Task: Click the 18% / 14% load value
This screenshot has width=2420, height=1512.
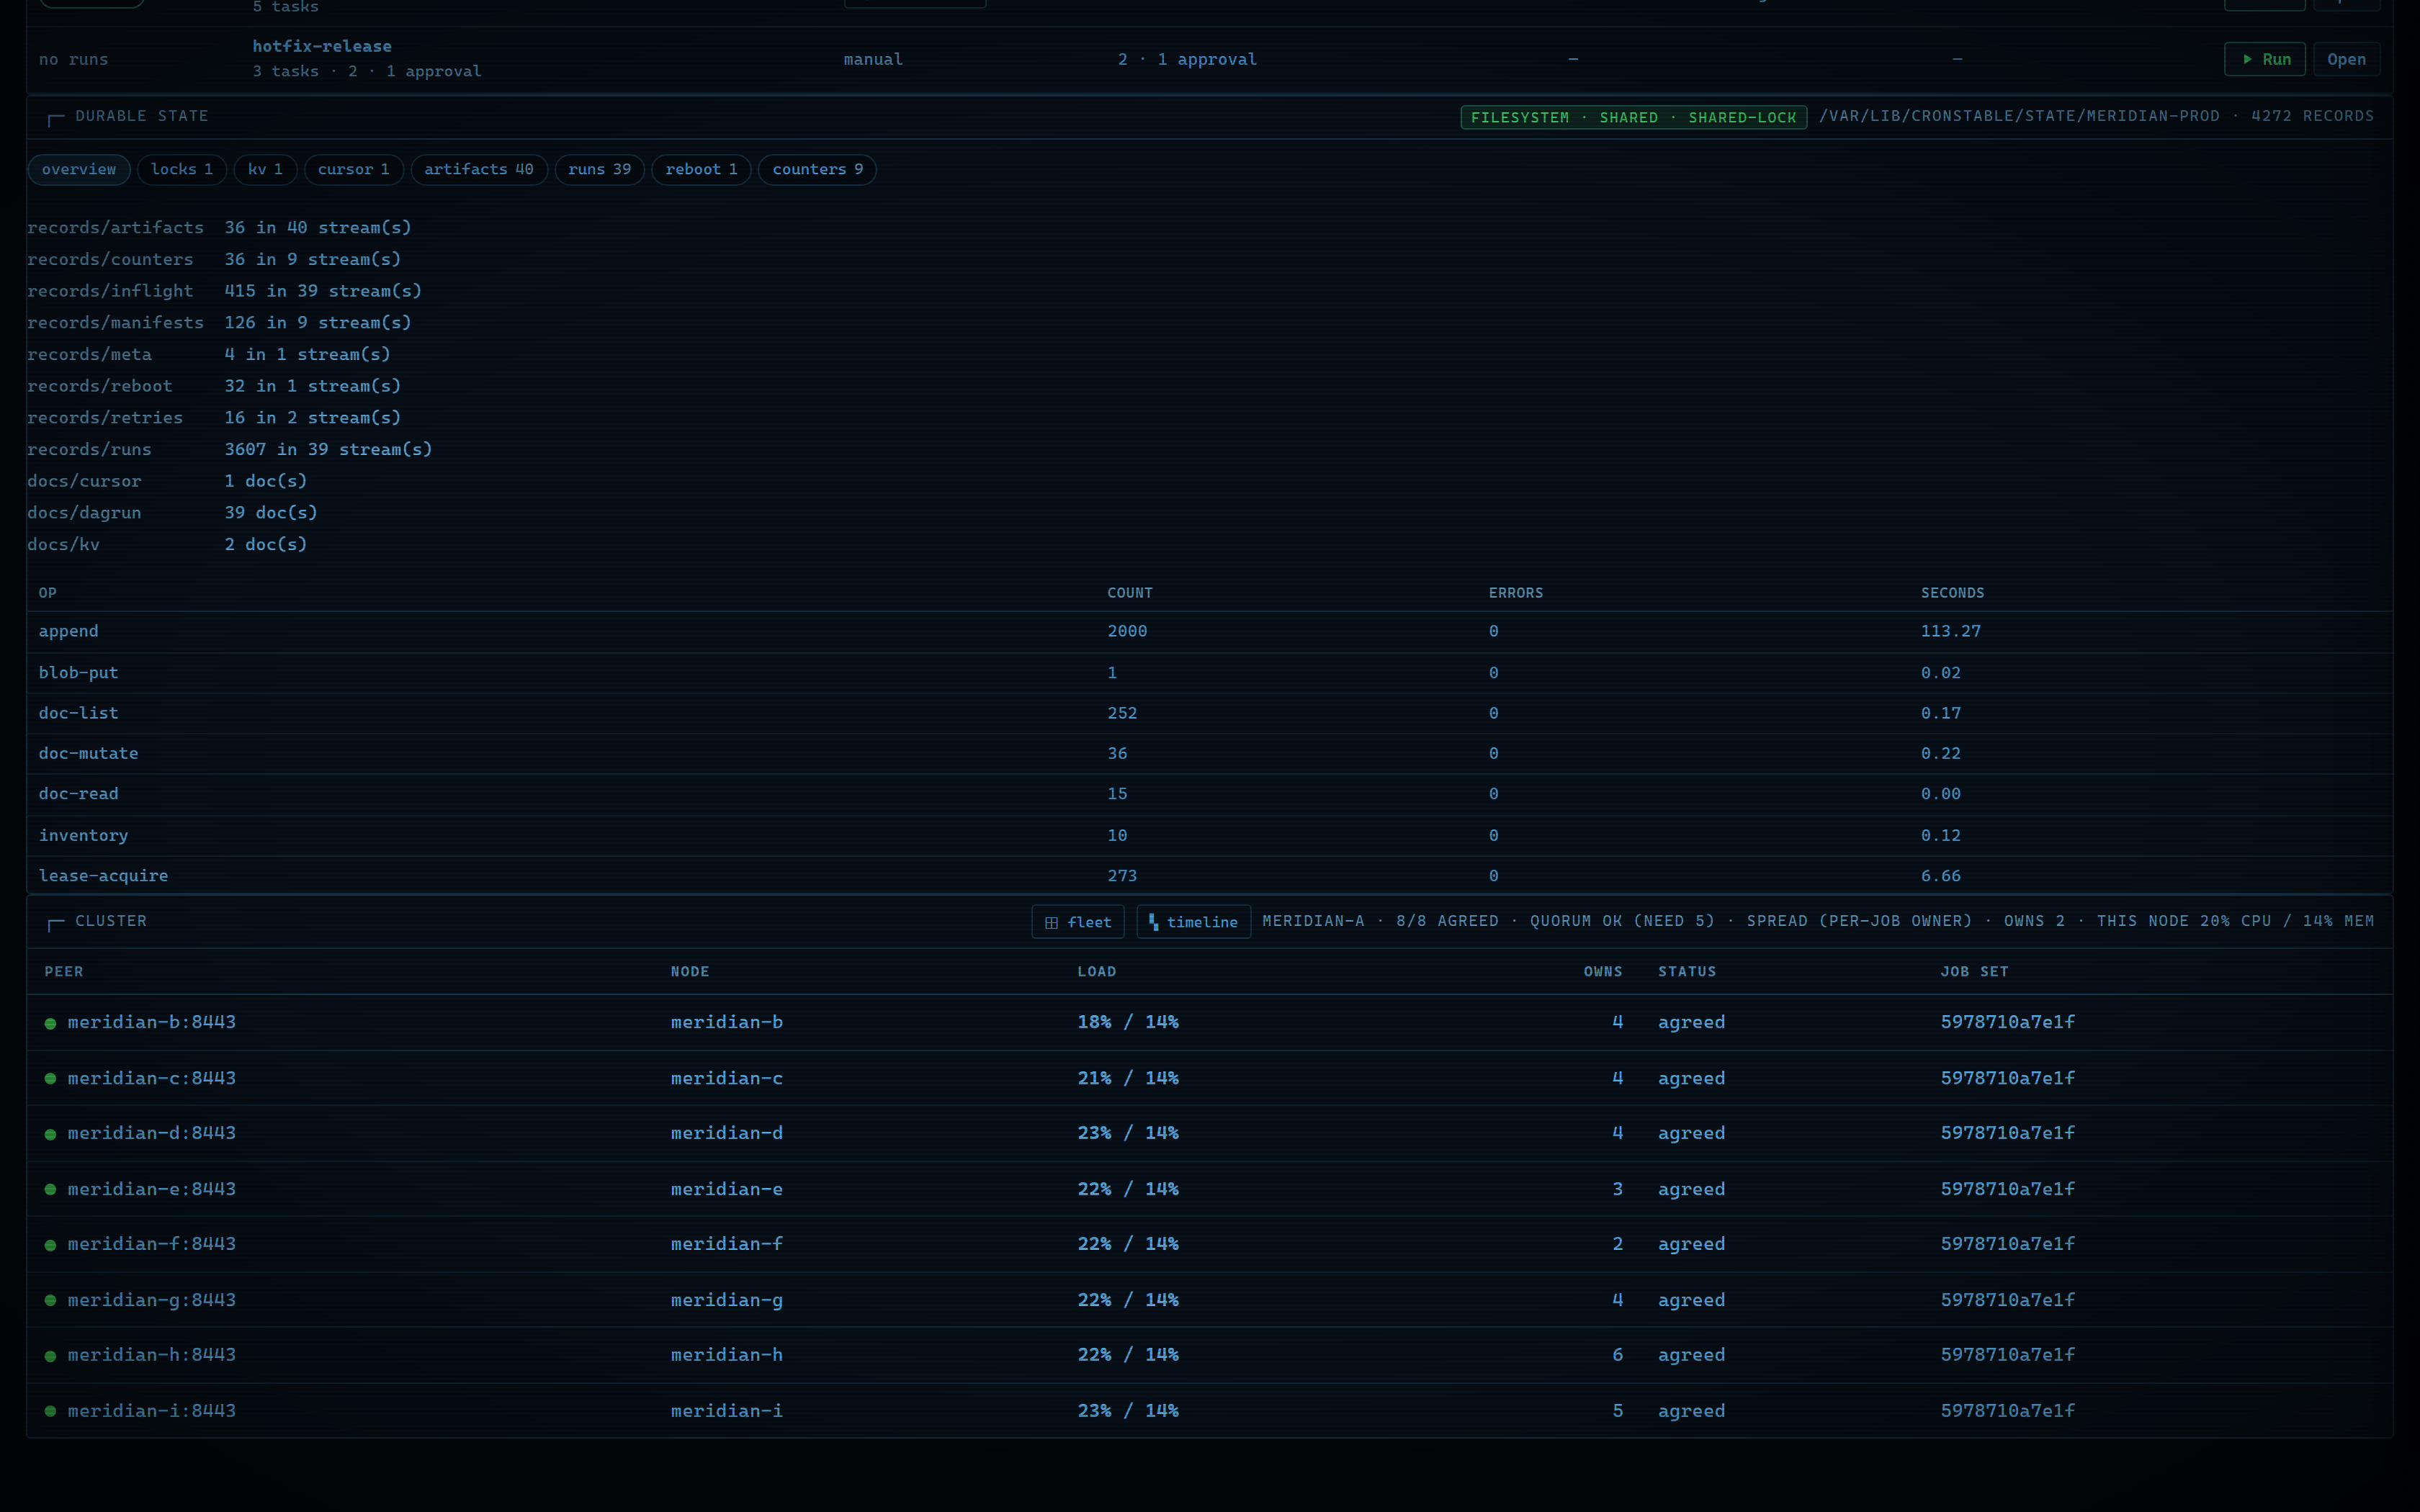Action: point(1128,1022)
